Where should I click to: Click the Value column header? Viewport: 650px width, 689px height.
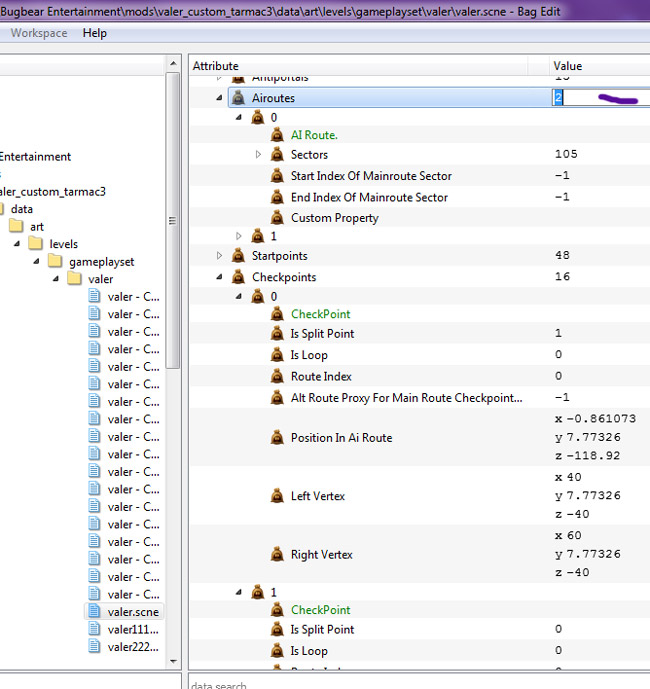pyautogui.click(x=599, y=66)
